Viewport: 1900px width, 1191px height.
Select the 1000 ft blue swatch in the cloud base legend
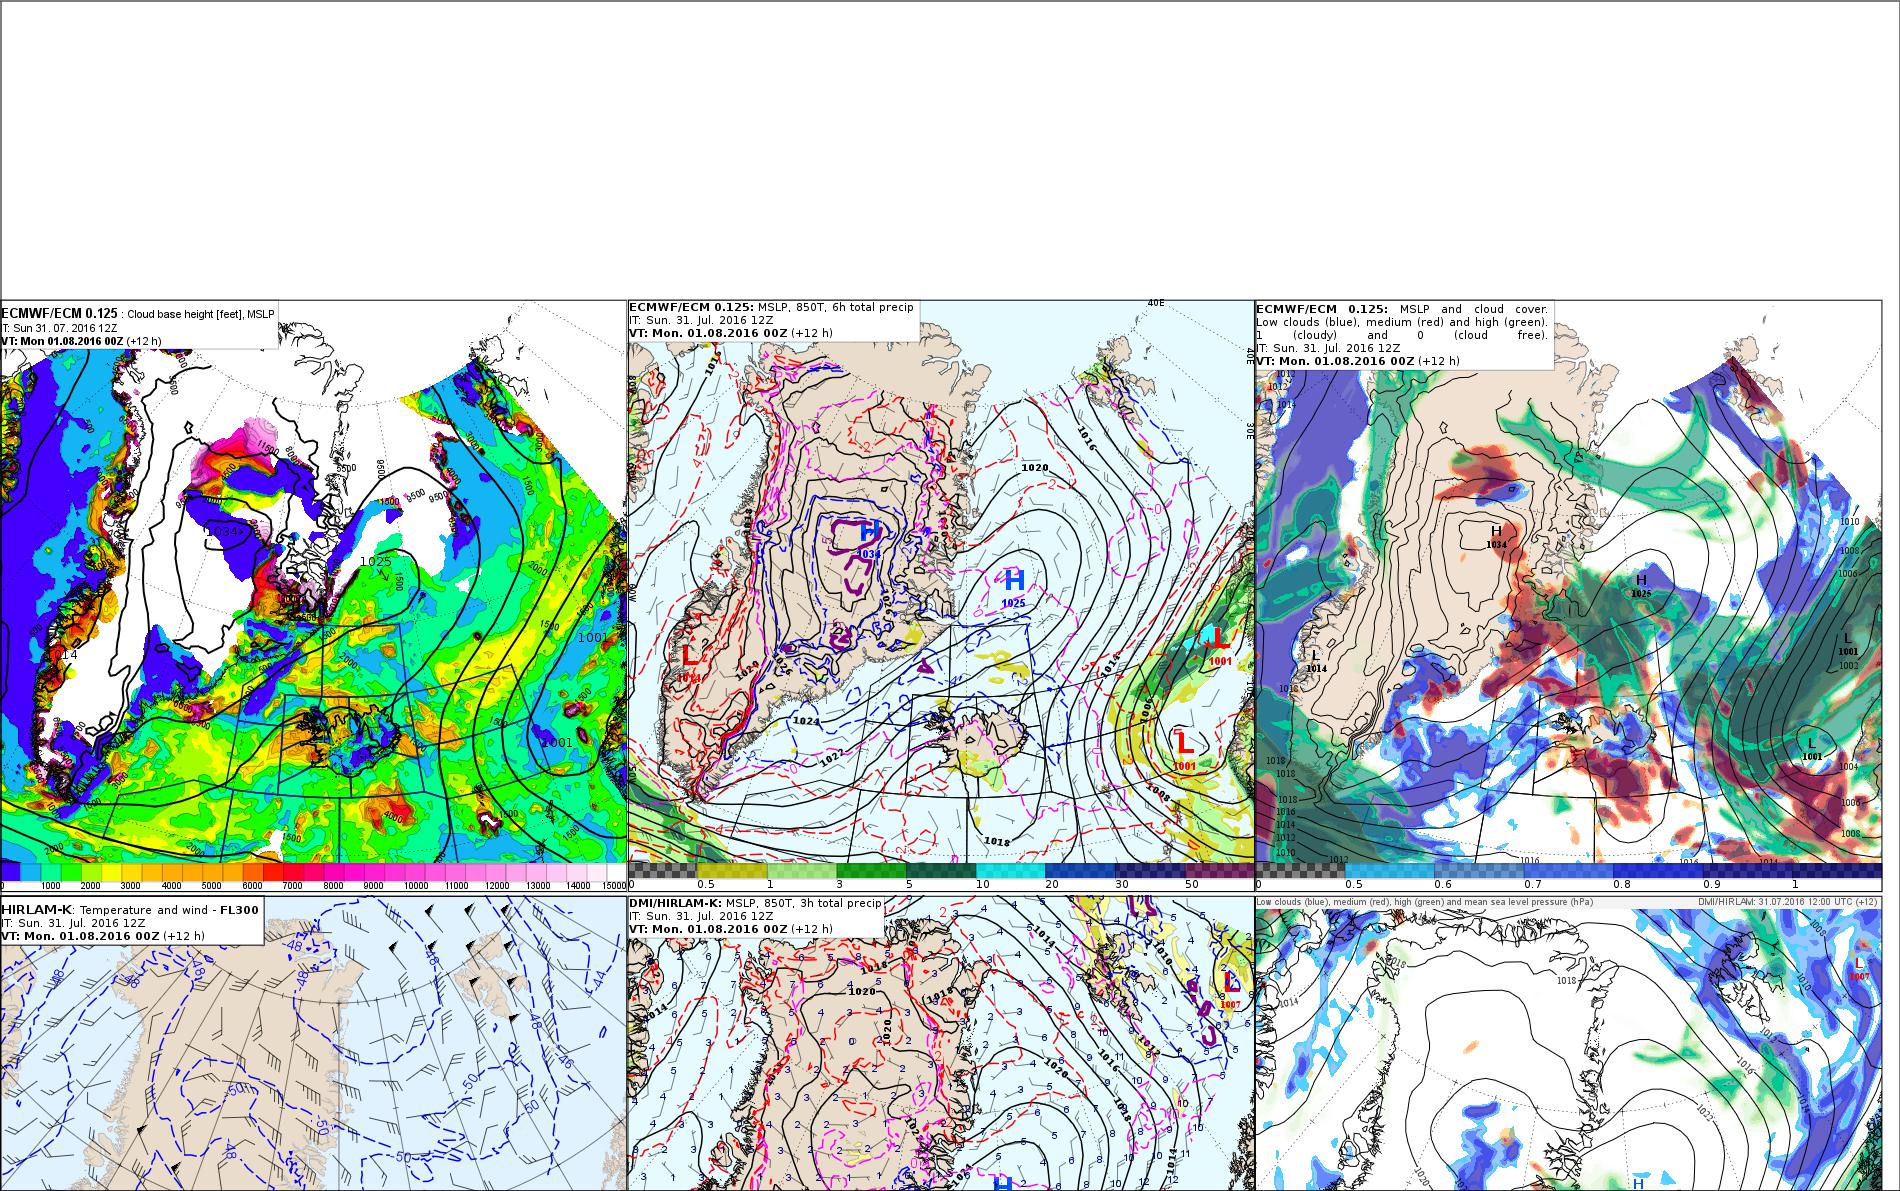(31, 872)
